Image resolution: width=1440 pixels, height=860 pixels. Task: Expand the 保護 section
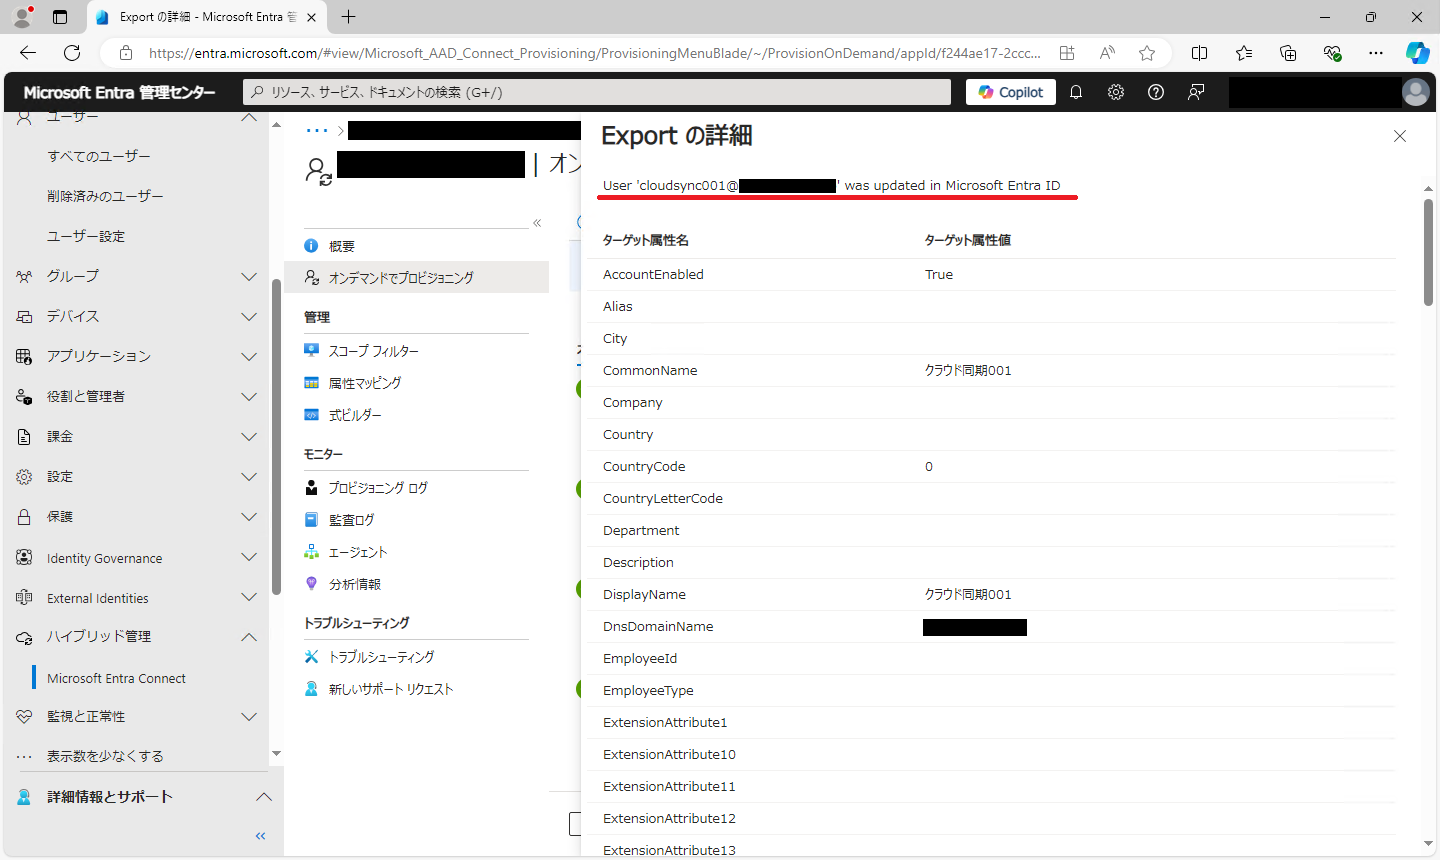[x=249, y=516]
